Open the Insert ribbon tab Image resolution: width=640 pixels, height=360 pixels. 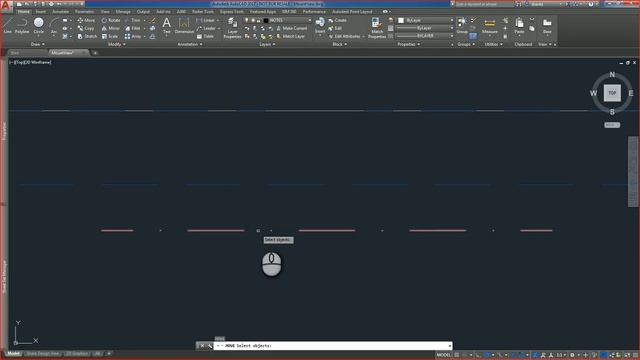point(41,11)
